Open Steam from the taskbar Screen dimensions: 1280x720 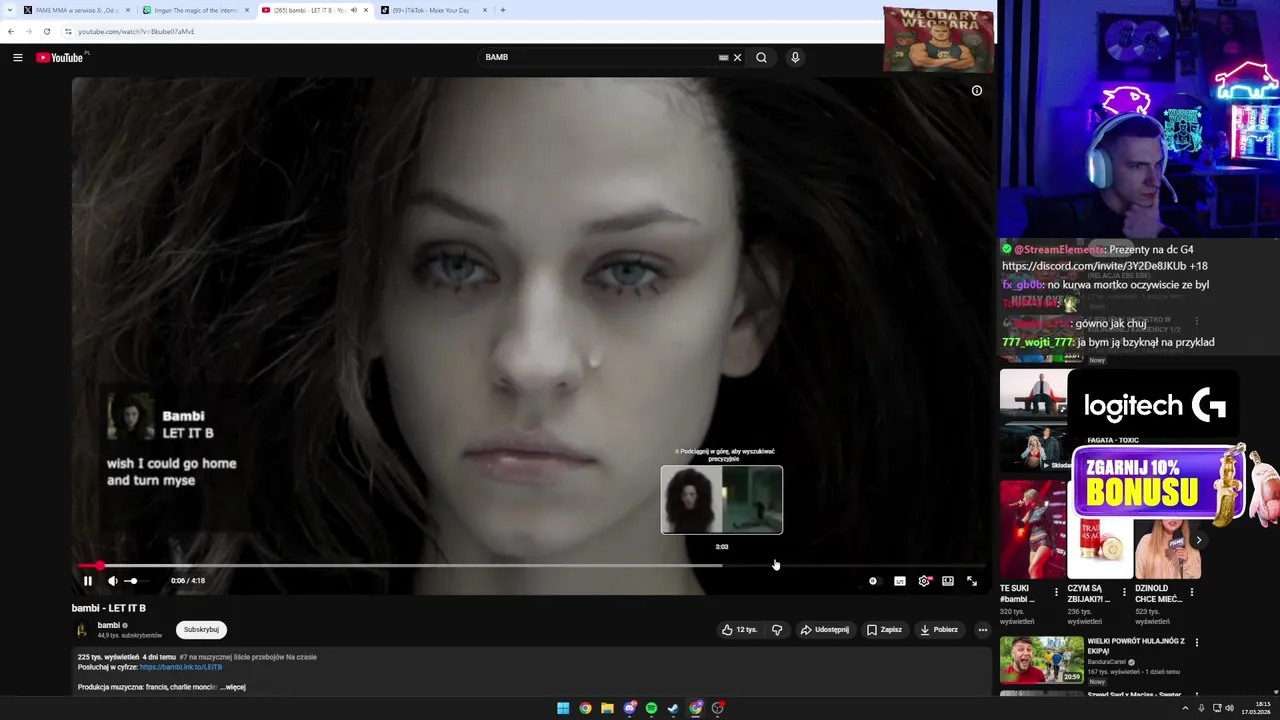[674, 708]
